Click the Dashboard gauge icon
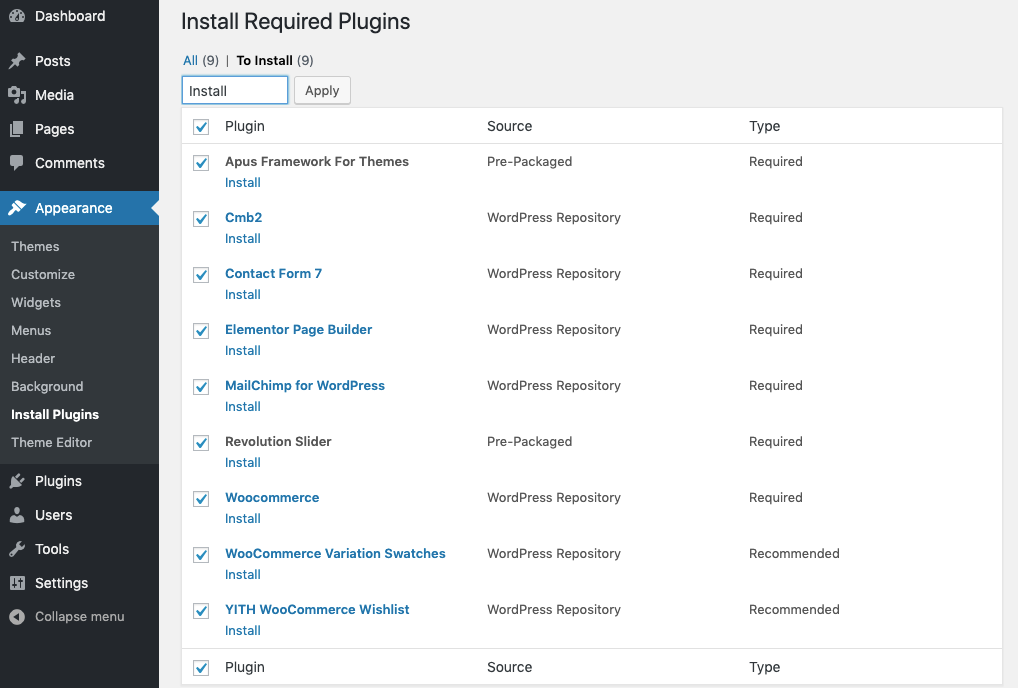 (17, 16)
